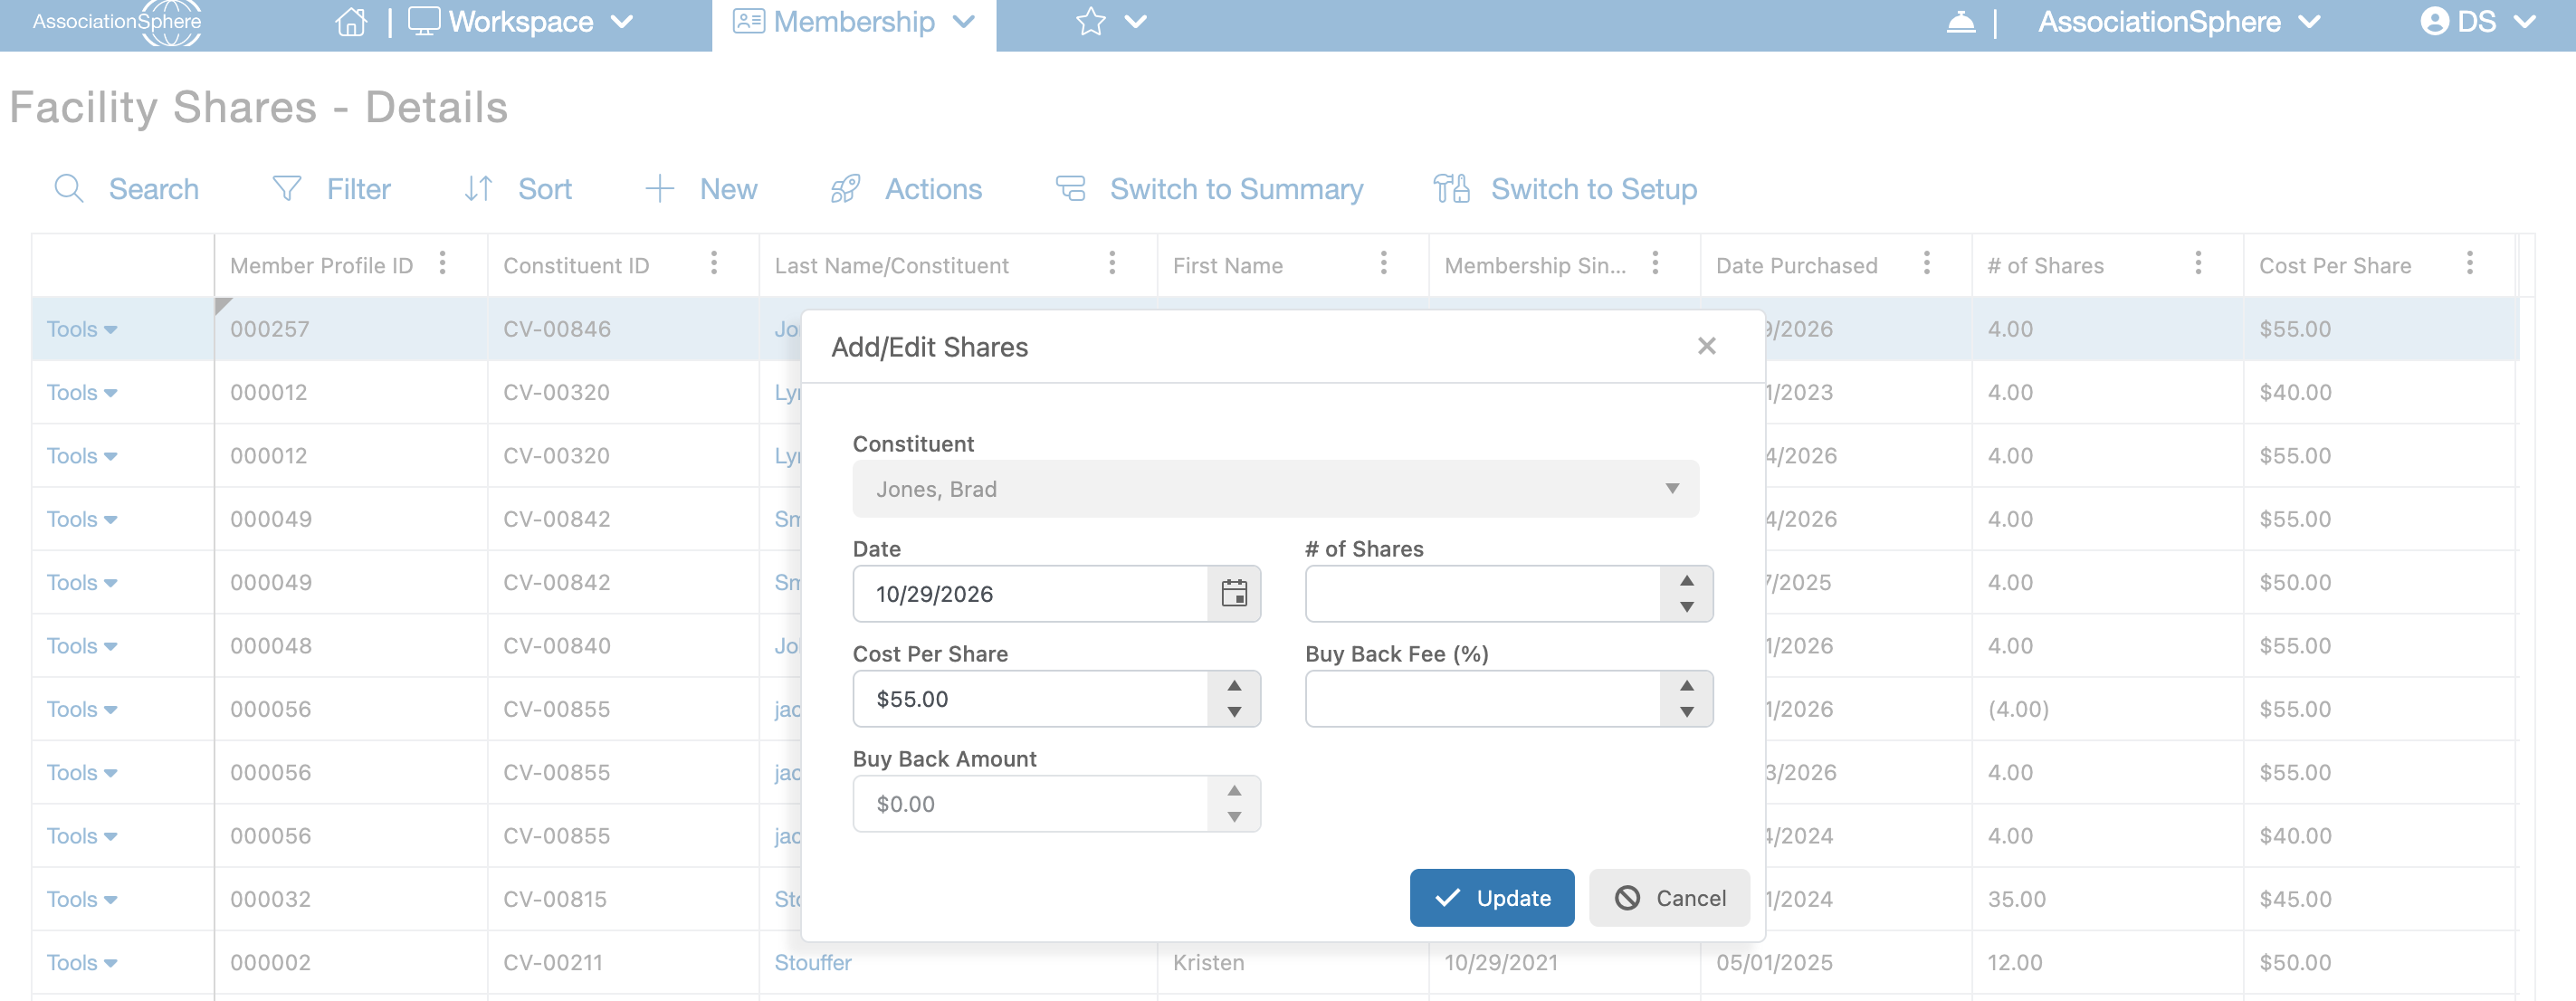Increase the # of Shares value
The image size is (2576, 1001).
(1687, 581)
